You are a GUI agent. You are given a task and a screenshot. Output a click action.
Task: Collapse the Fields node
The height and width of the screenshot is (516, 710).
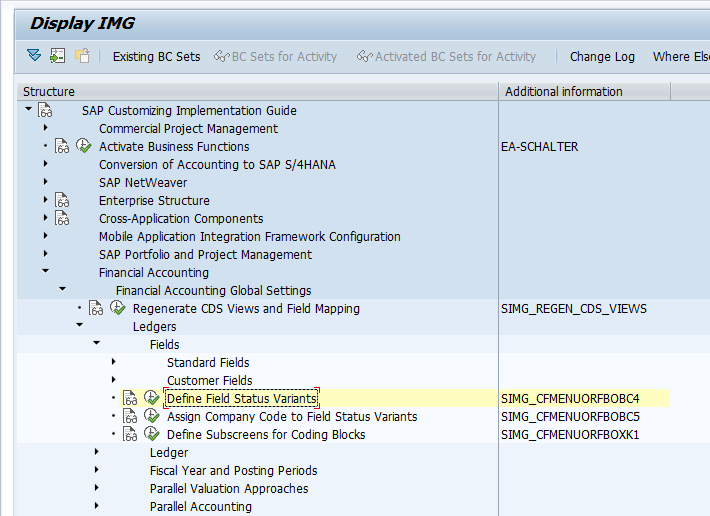(96, 343)
